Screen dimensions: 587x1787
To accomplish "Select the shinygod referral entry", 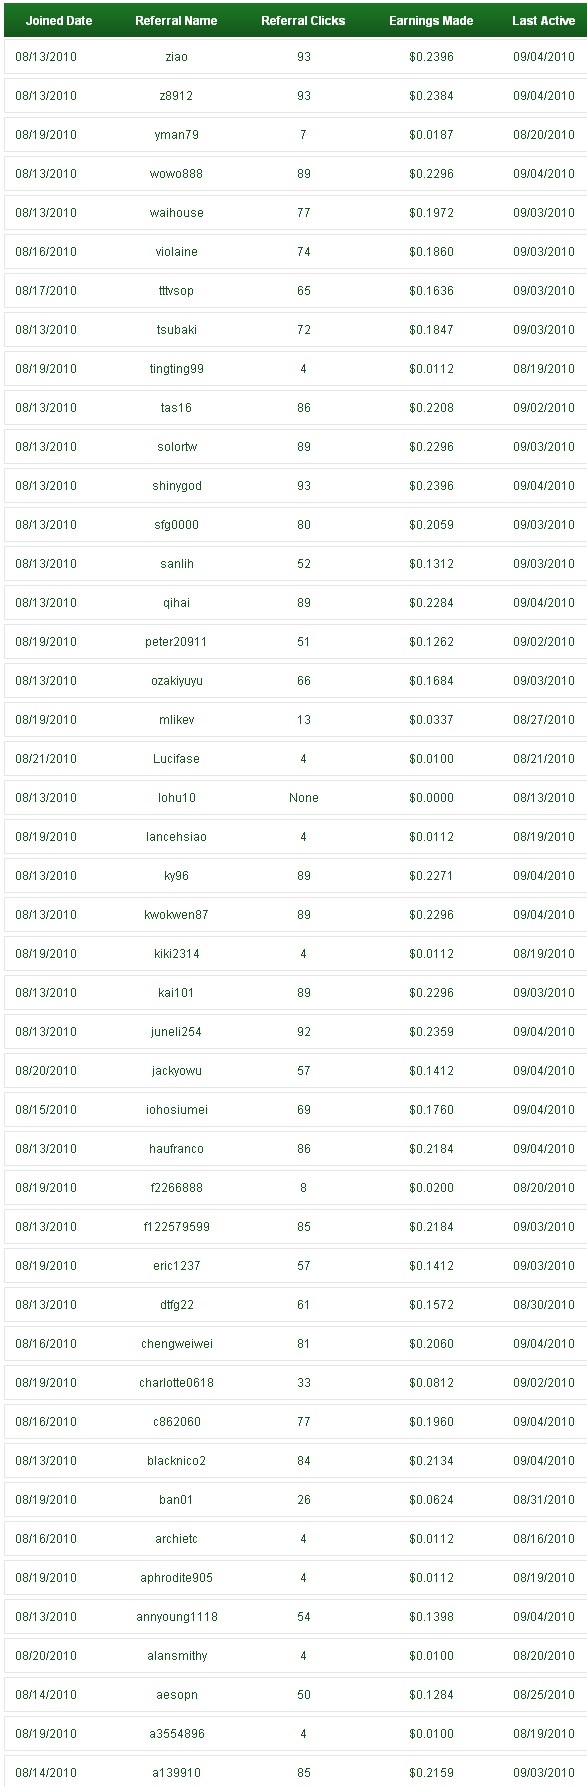I will click(176, 486).
